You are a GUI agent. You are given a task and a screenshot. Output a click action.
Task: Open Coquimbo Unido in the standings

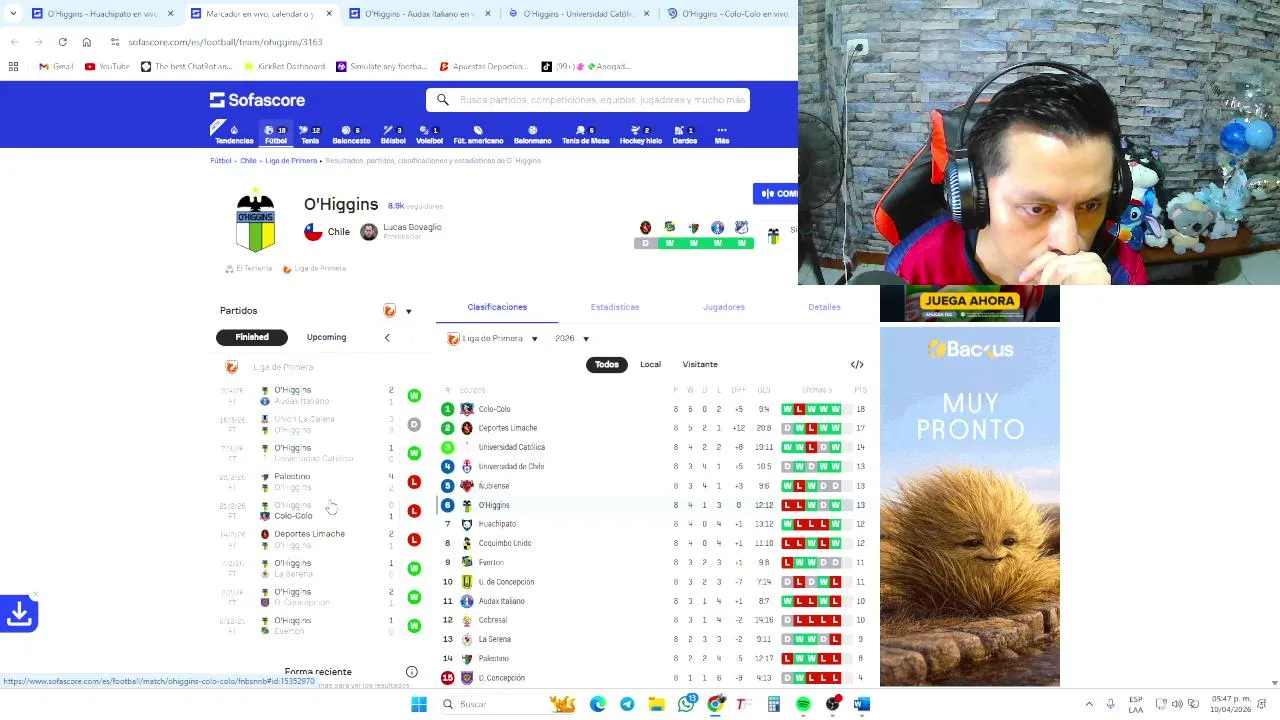[x=655, y=543]
